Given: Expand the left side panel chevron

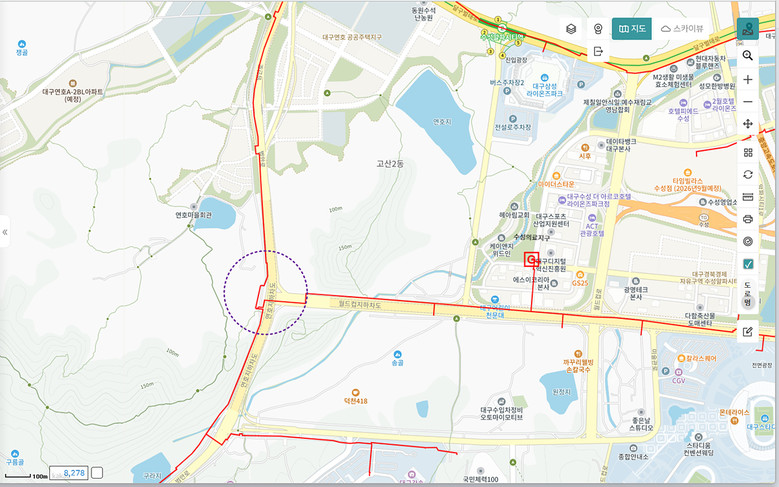Looking at the screenshot, I should [5, 232].
